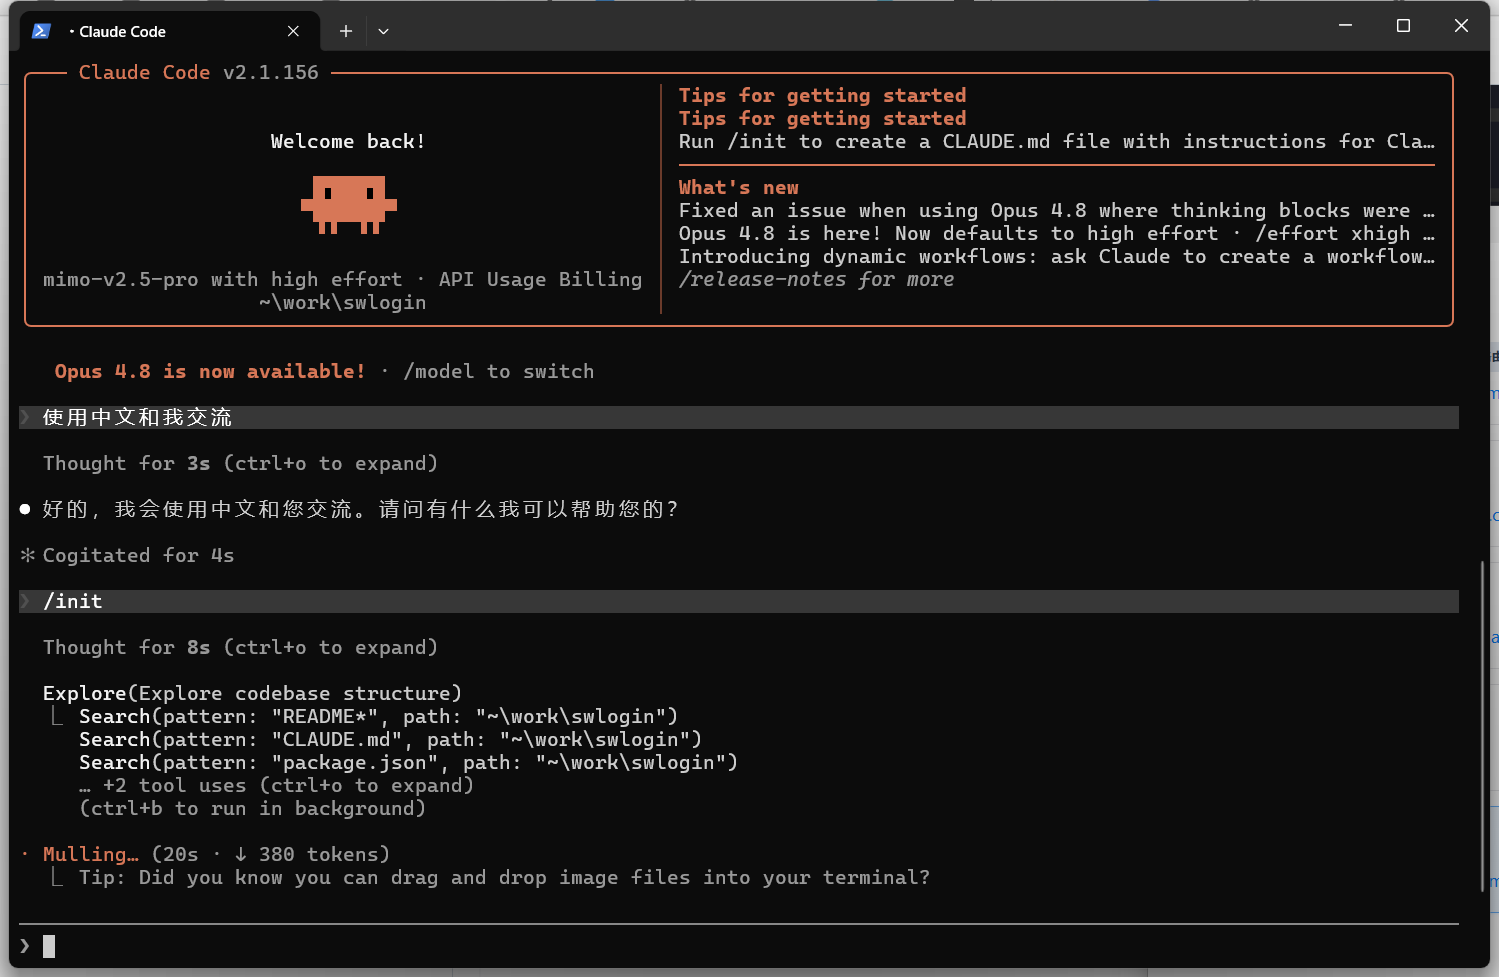Click the drag and drop image files tip

[x=504, y=877]
